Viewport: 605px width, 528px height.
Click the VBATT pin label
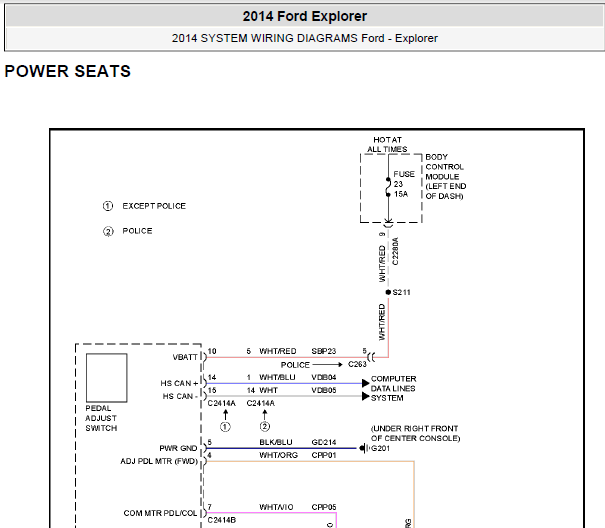tap(185, 357)
